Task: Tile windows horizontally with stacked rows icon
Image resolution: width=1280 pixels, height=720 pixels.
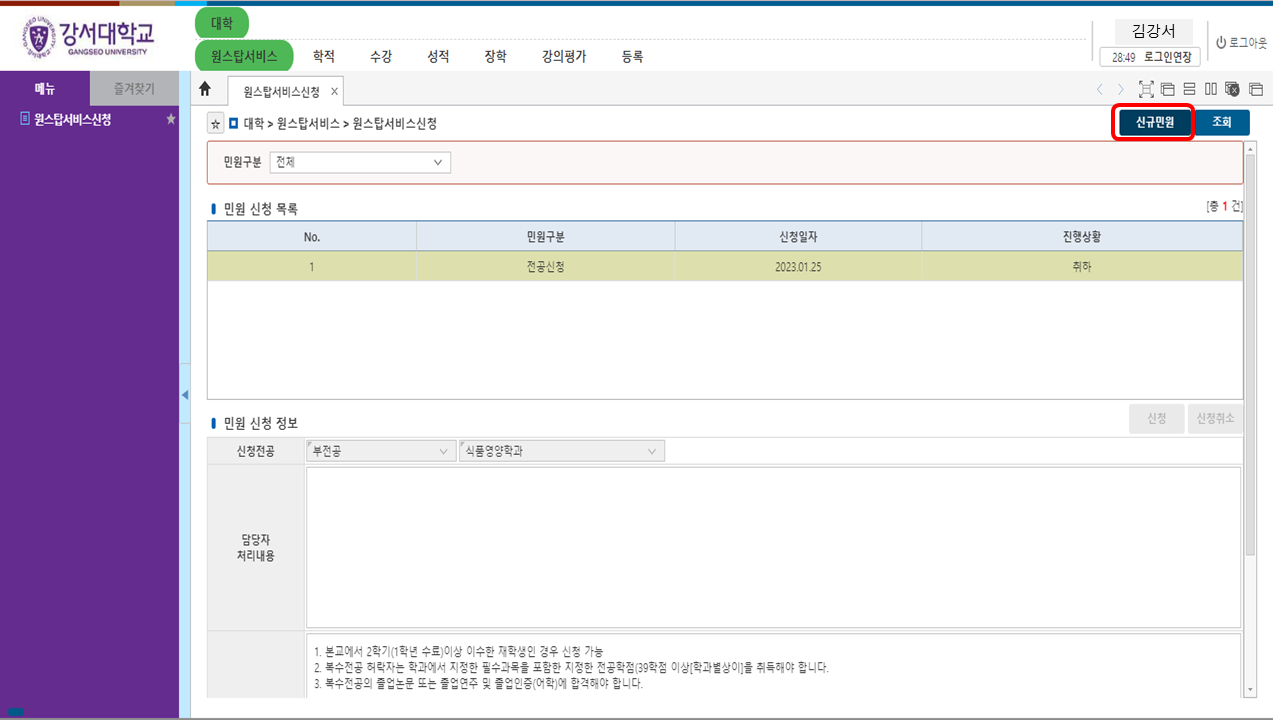Action: 1189,89
